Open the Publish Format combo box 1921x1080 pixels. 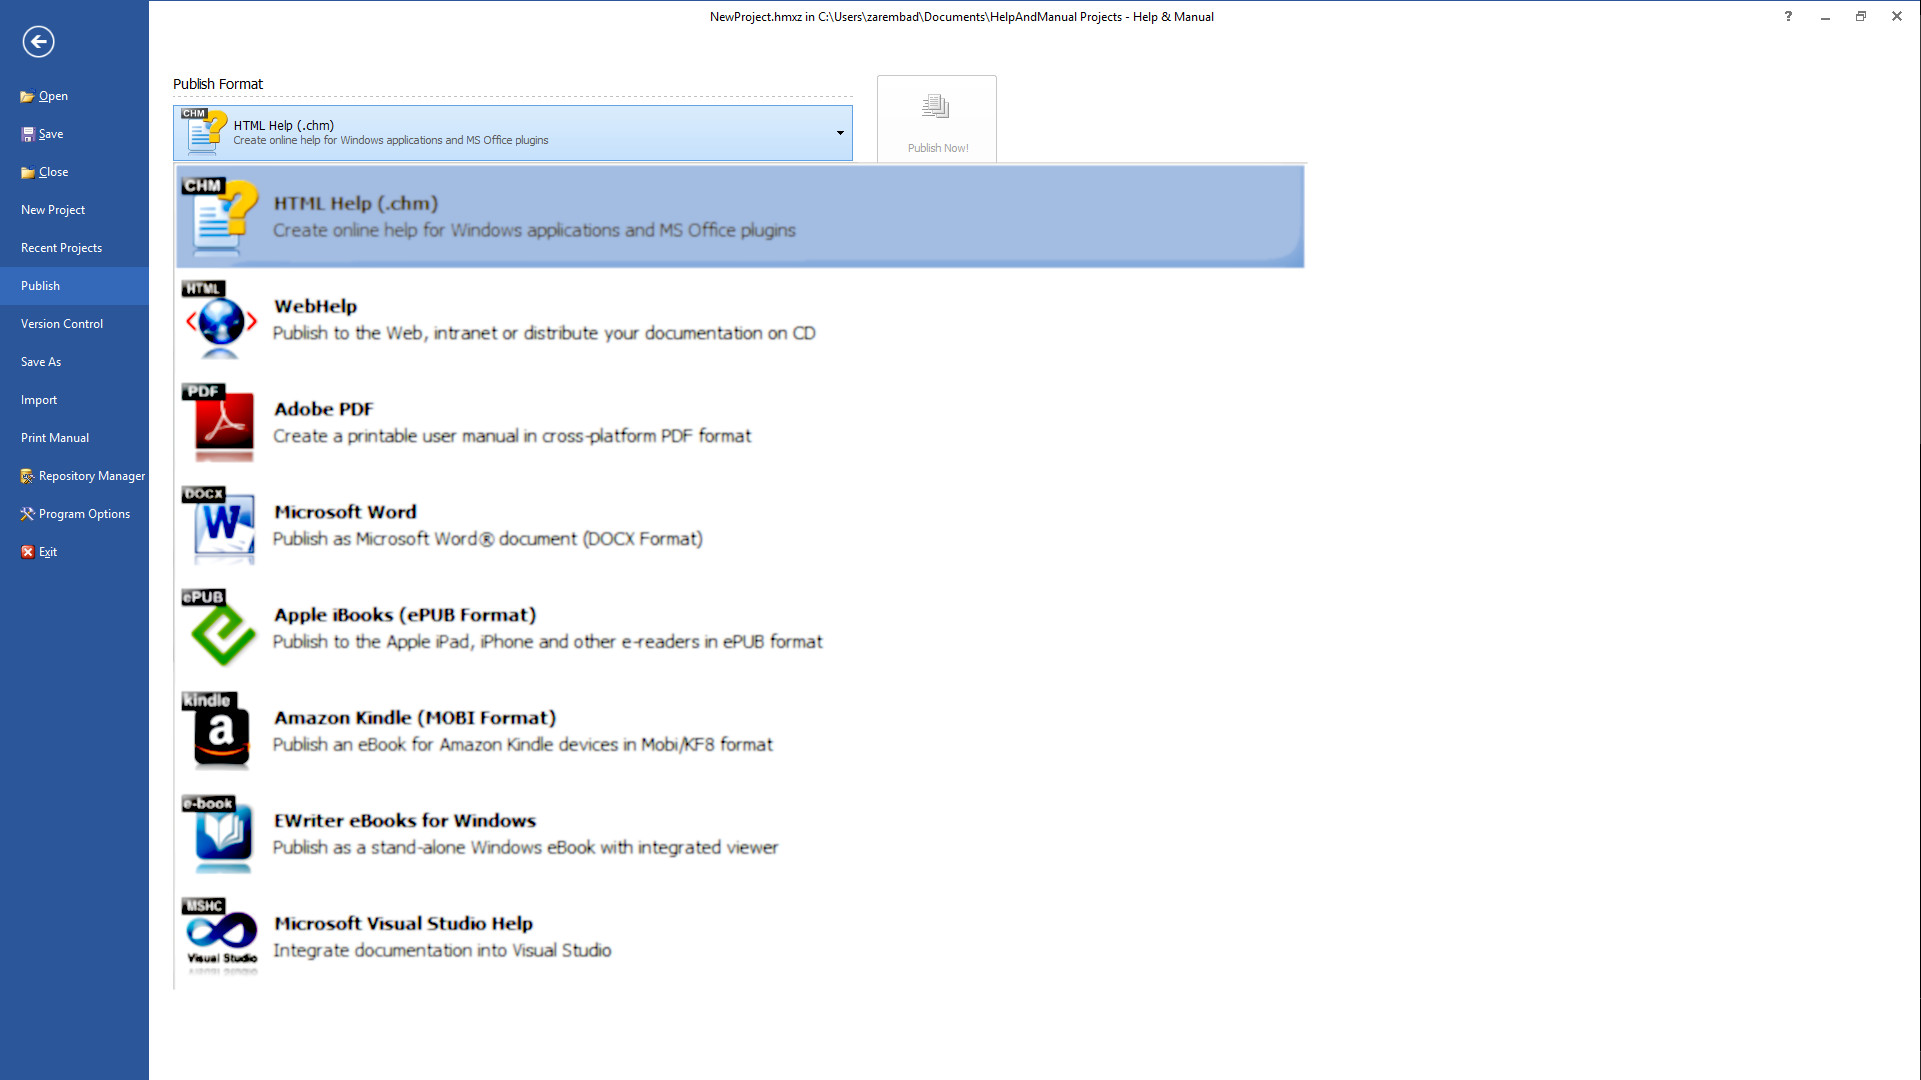click(513, 133)
